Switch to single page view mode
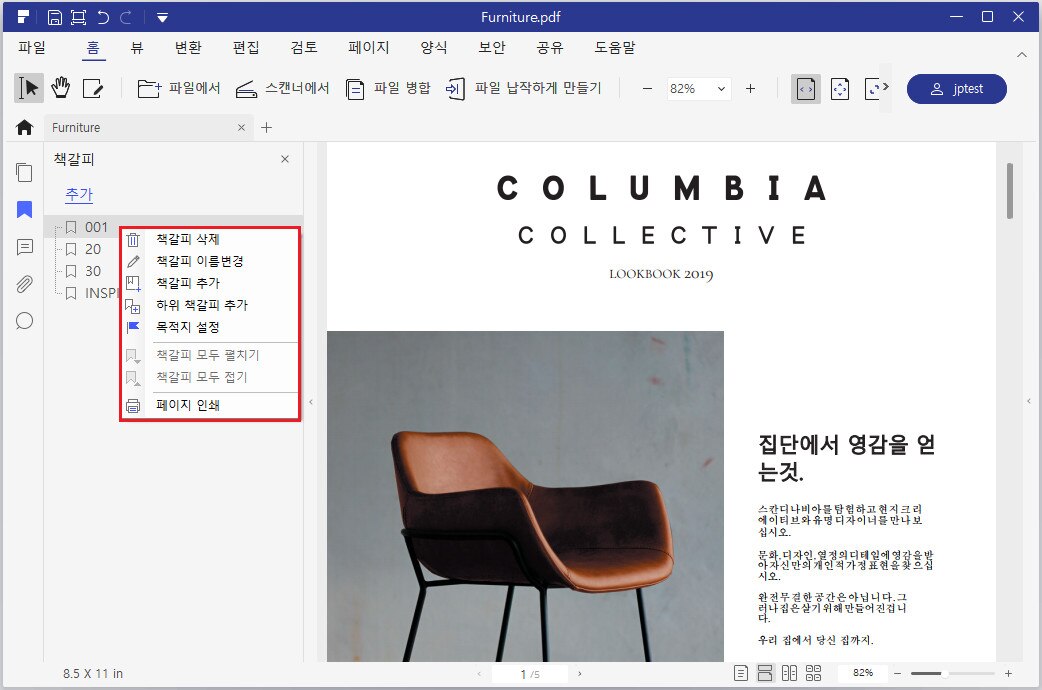Viewport: 1042px width, 690px height. pyautogui.click(x=741, y=673)
